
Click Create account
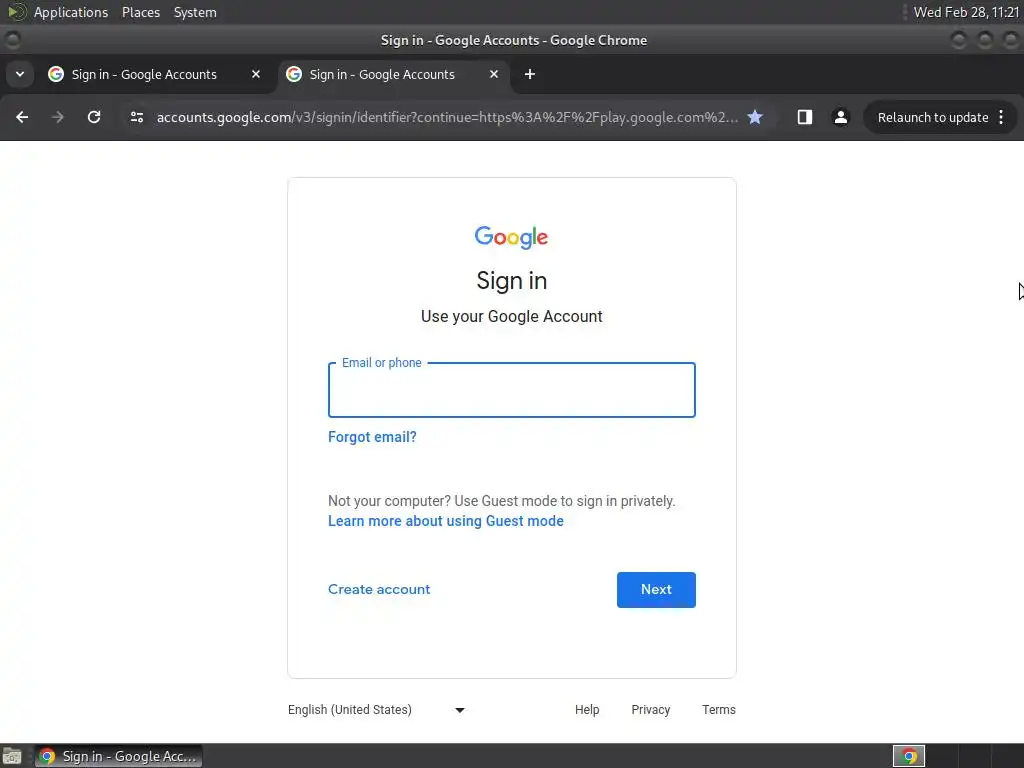click(379, 589)
